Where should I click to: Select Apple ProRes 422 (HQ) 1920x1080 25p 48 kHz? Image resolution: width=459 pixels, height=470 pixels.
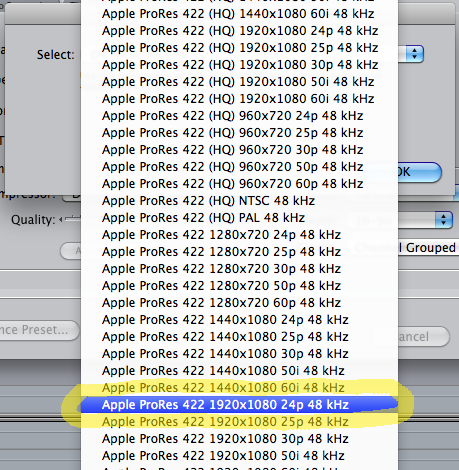pos(239,48)
